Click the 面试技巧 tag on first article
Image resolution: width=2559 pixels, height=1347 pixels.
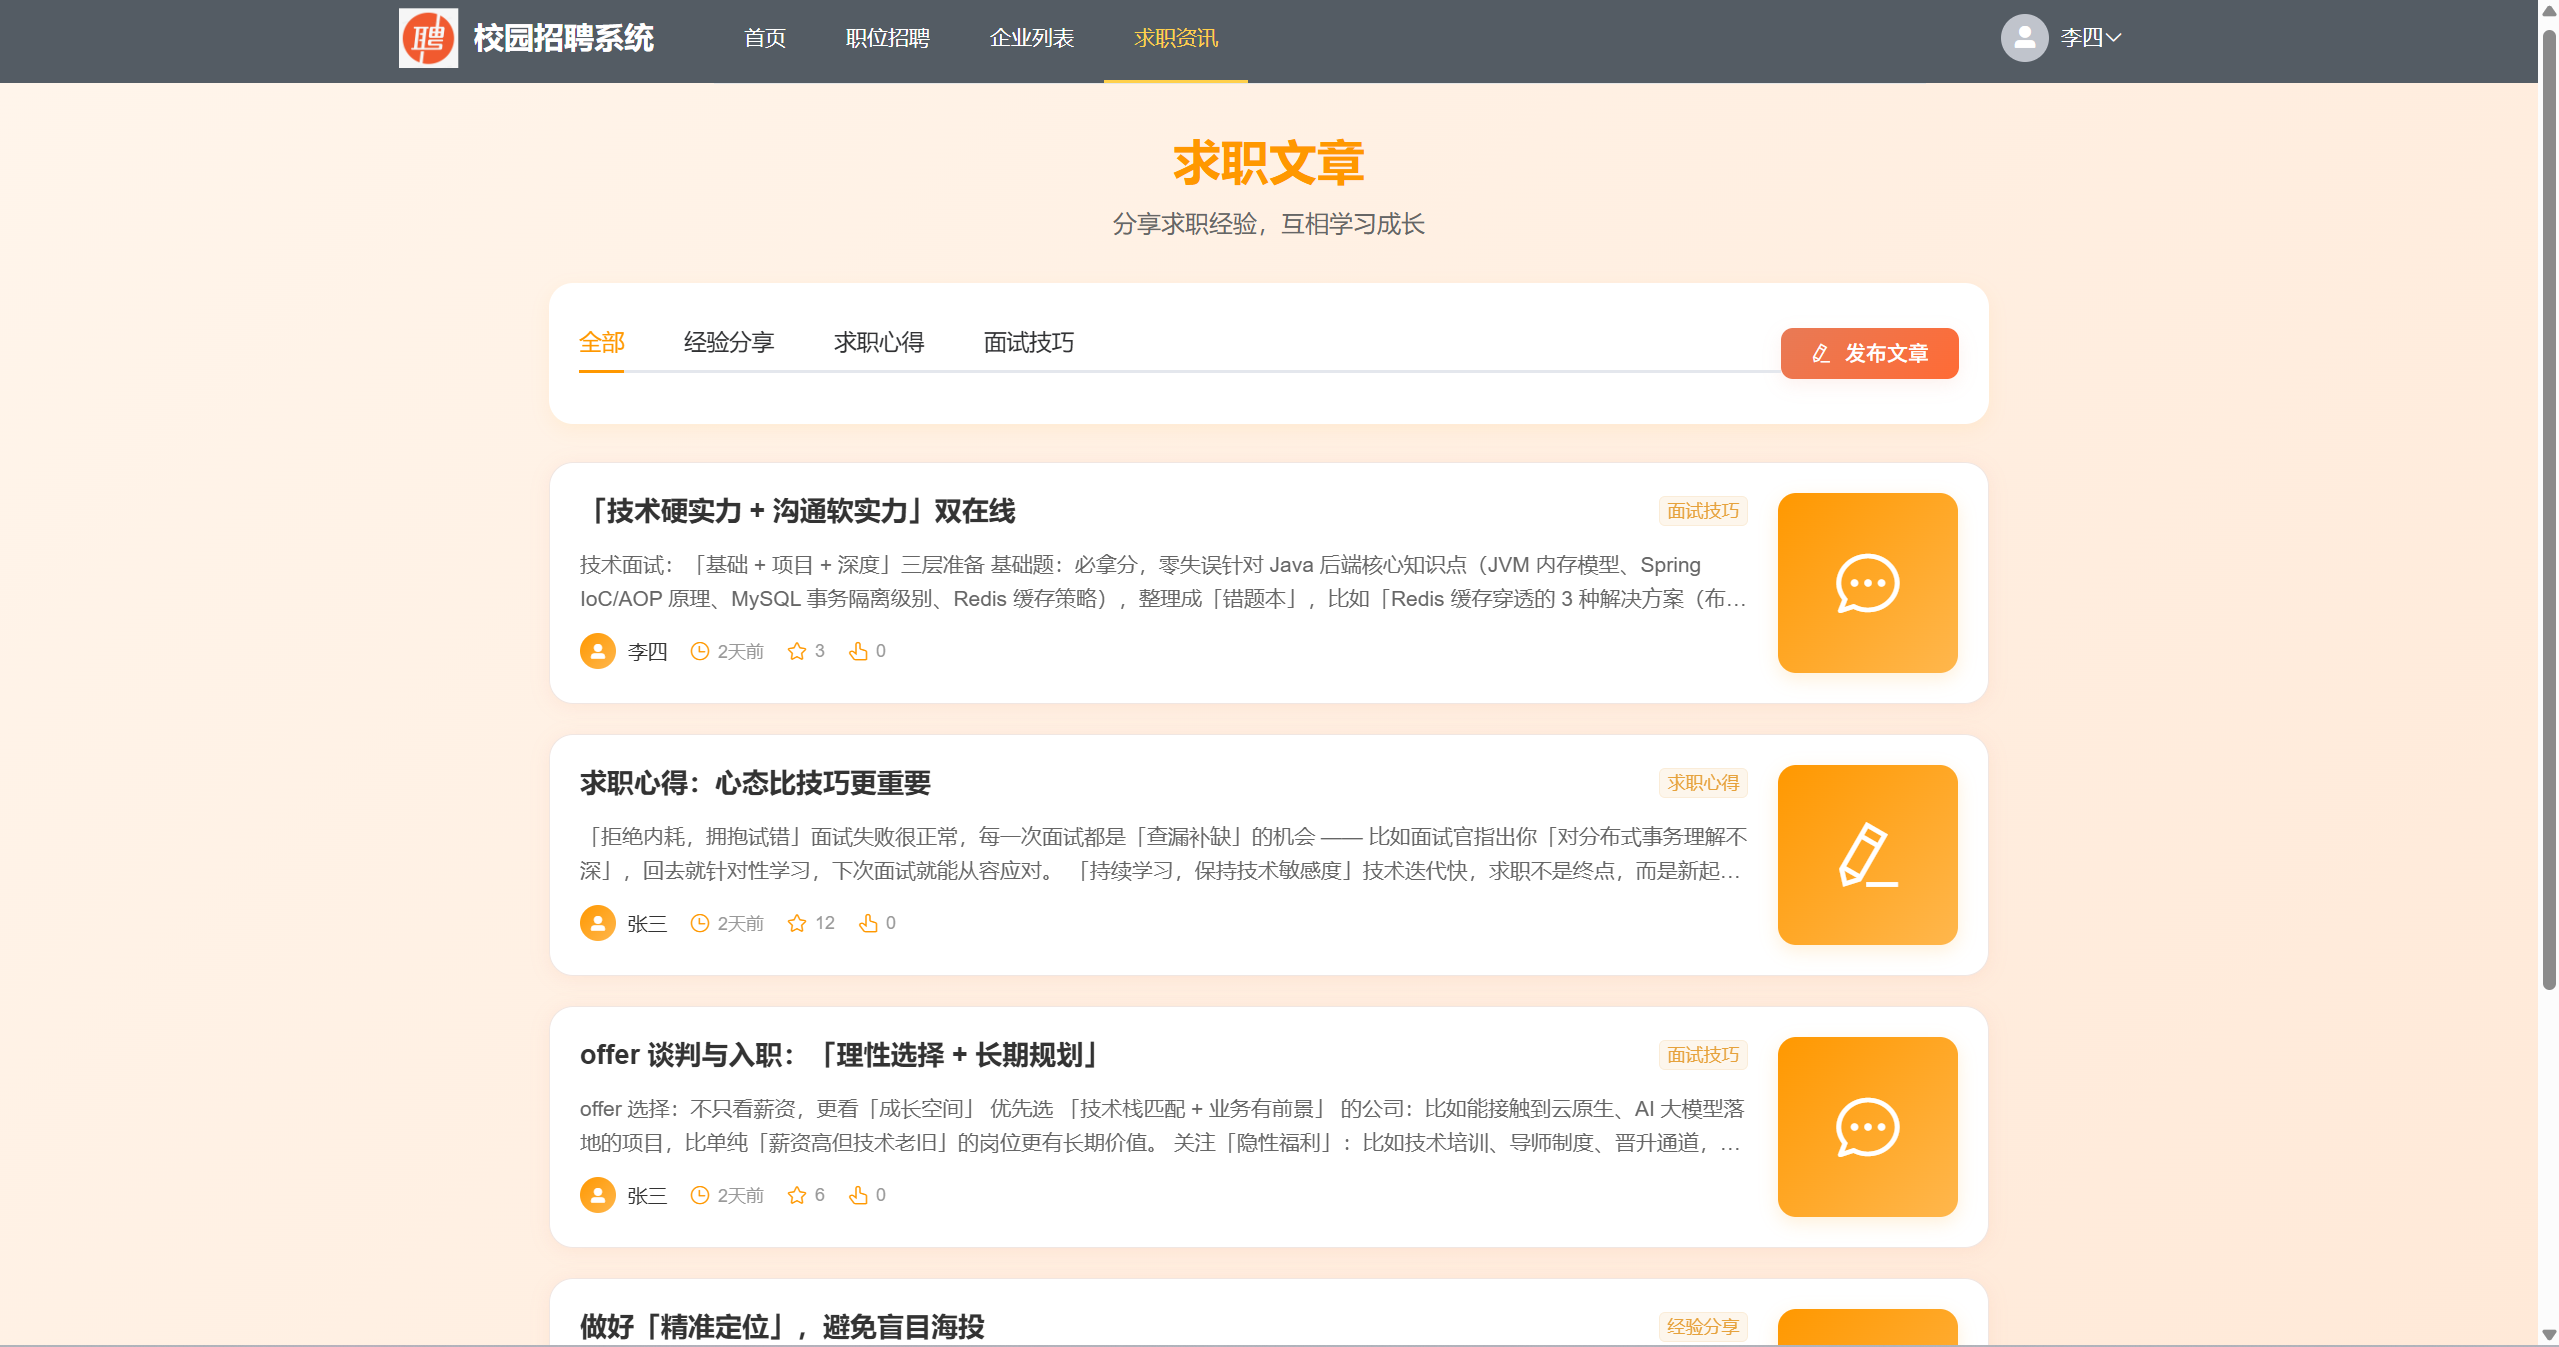point(1703,510)
